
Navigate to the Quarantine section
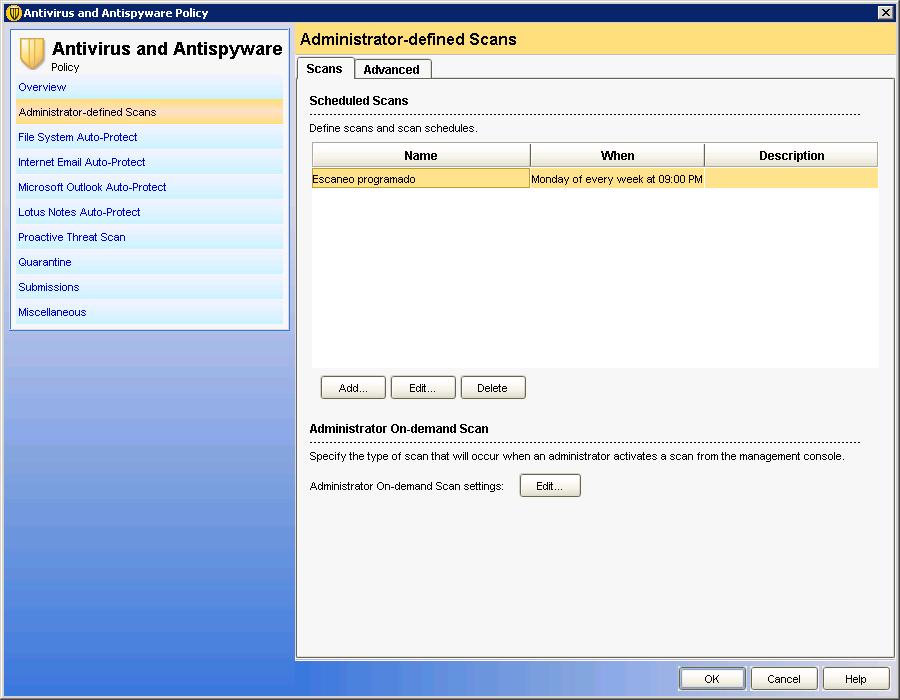point(45,262)
